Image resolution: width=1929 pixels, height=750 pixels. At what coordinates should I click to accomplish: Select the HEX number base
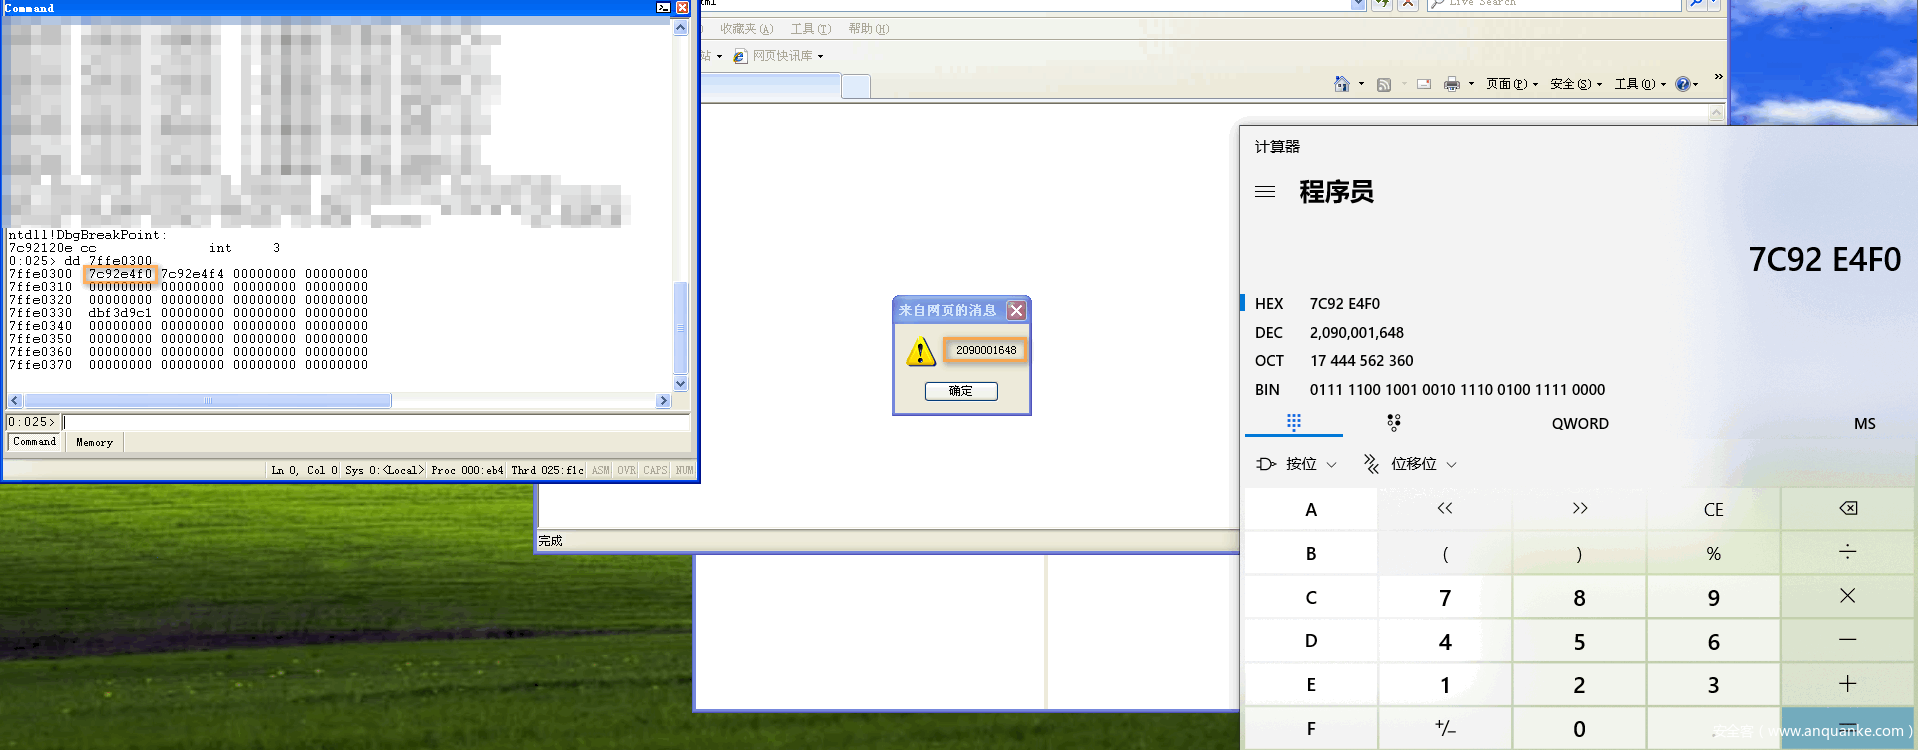(x=1269, y=303)
